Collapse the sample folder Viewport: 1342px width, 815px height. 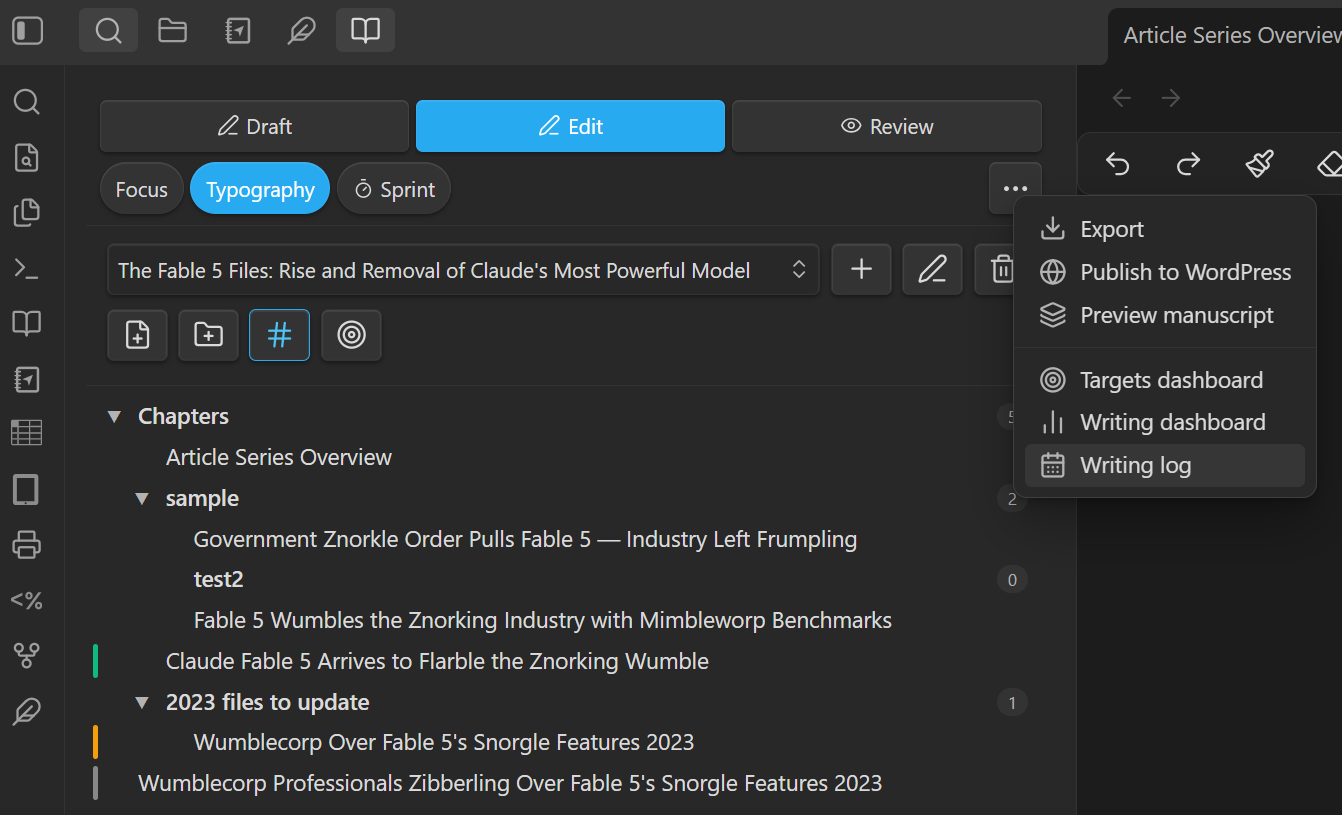pos(142,499)
